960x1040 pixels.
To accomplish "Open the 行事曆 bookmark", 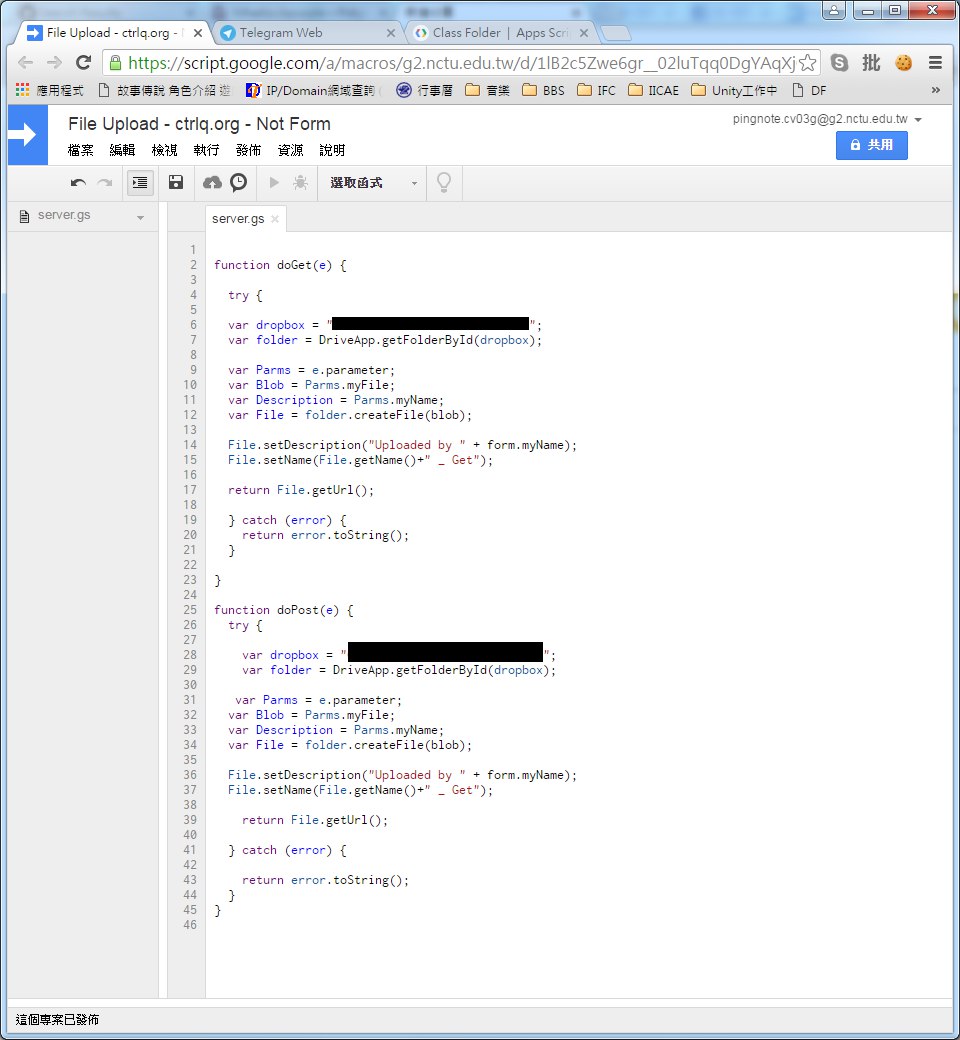I will pos(425,90).
